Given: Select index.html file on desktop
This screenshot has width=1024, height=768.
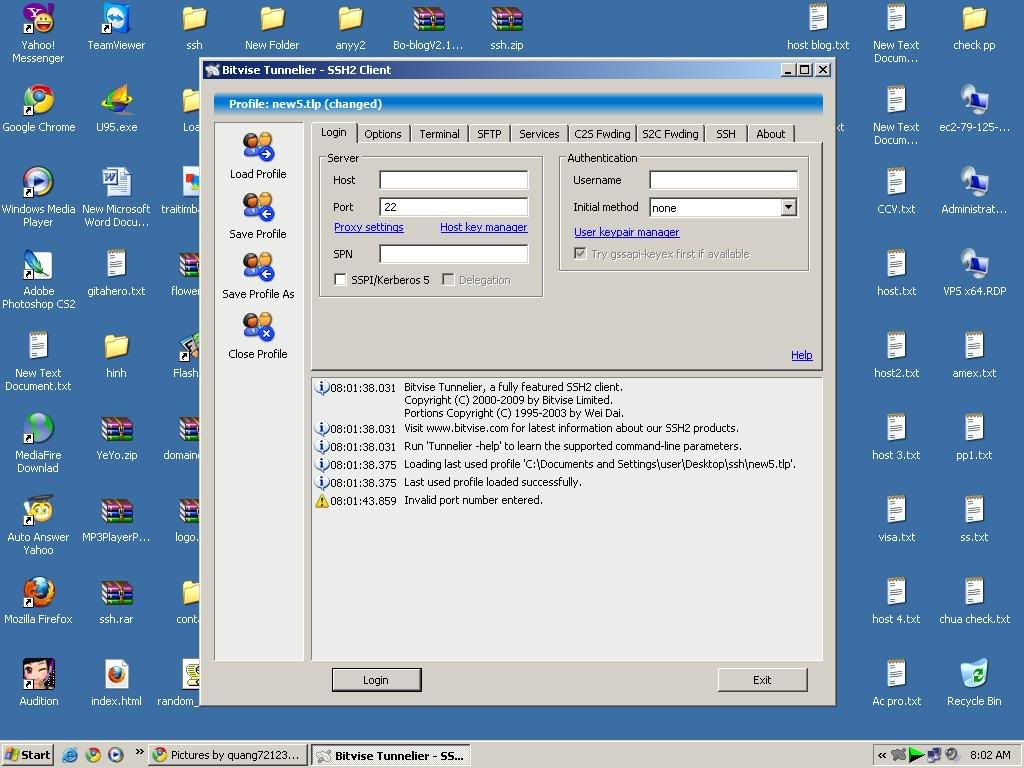Looking at the screenshot, I should (x=116, y=682).
